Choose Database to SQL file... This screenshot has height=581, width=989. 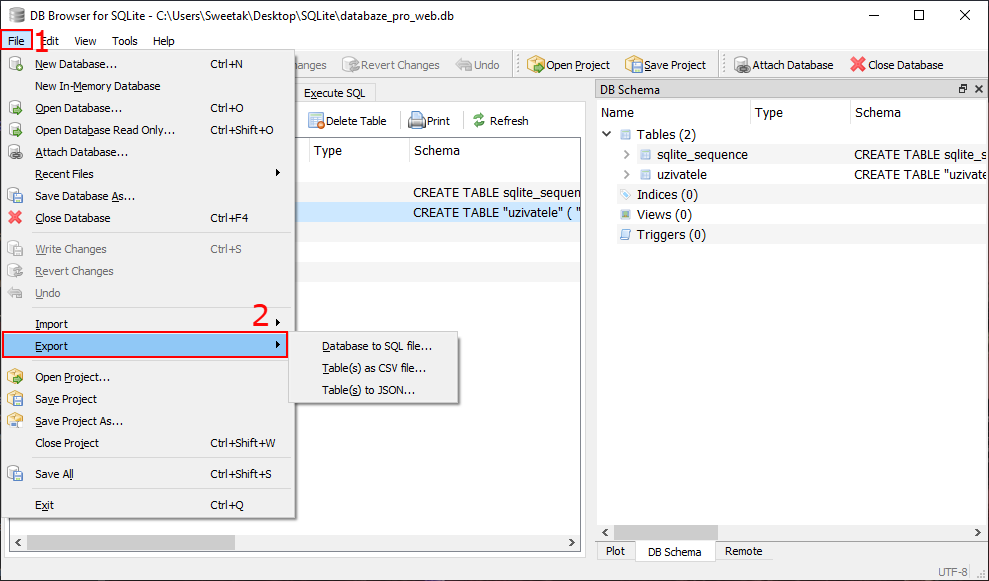(377, 346)
